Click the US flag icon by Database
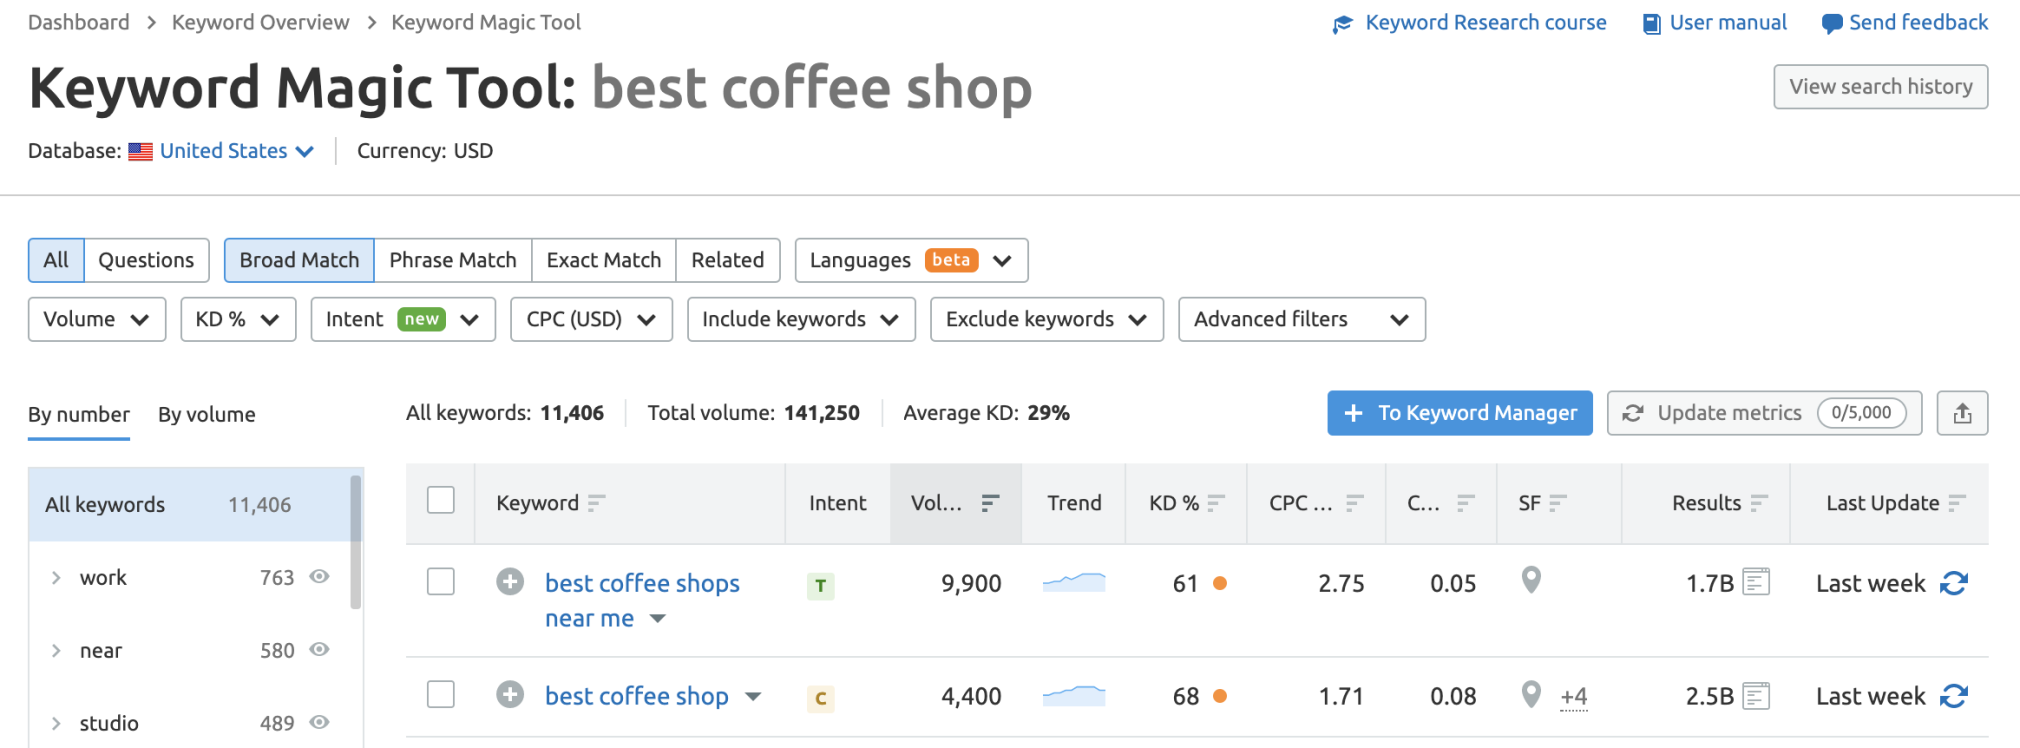This screenshot has width=2020, height=748. 141,151
